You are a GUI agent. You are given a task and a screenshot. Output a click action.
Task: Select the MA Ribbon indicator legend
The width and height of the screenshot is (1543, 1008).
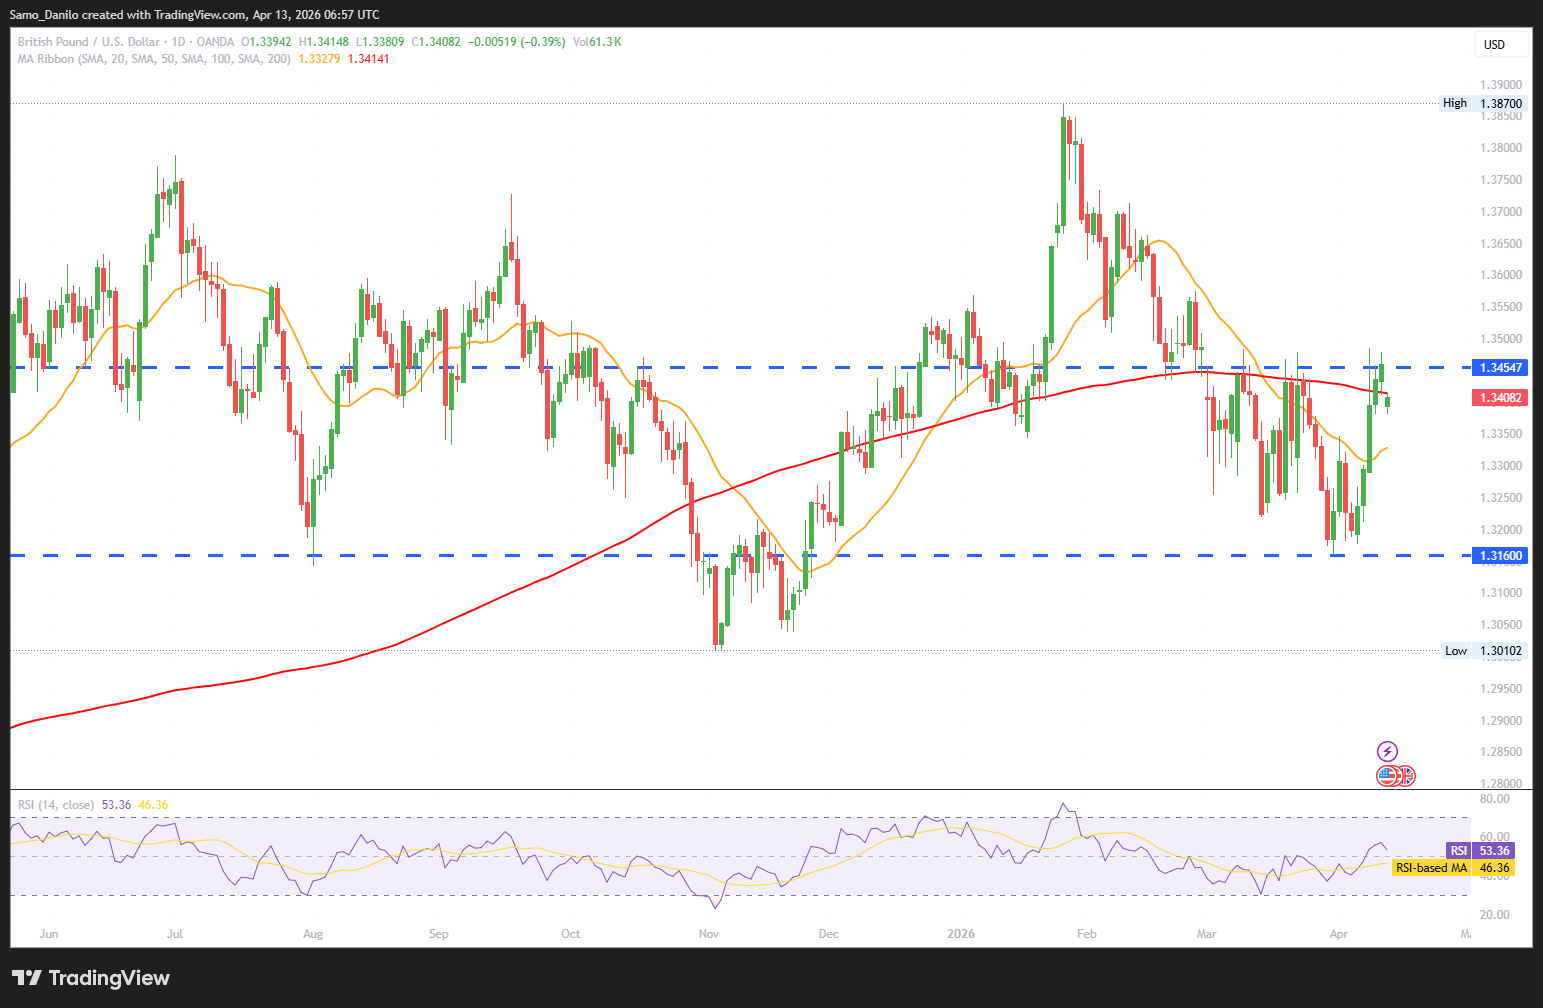click(x=154, y=59)
